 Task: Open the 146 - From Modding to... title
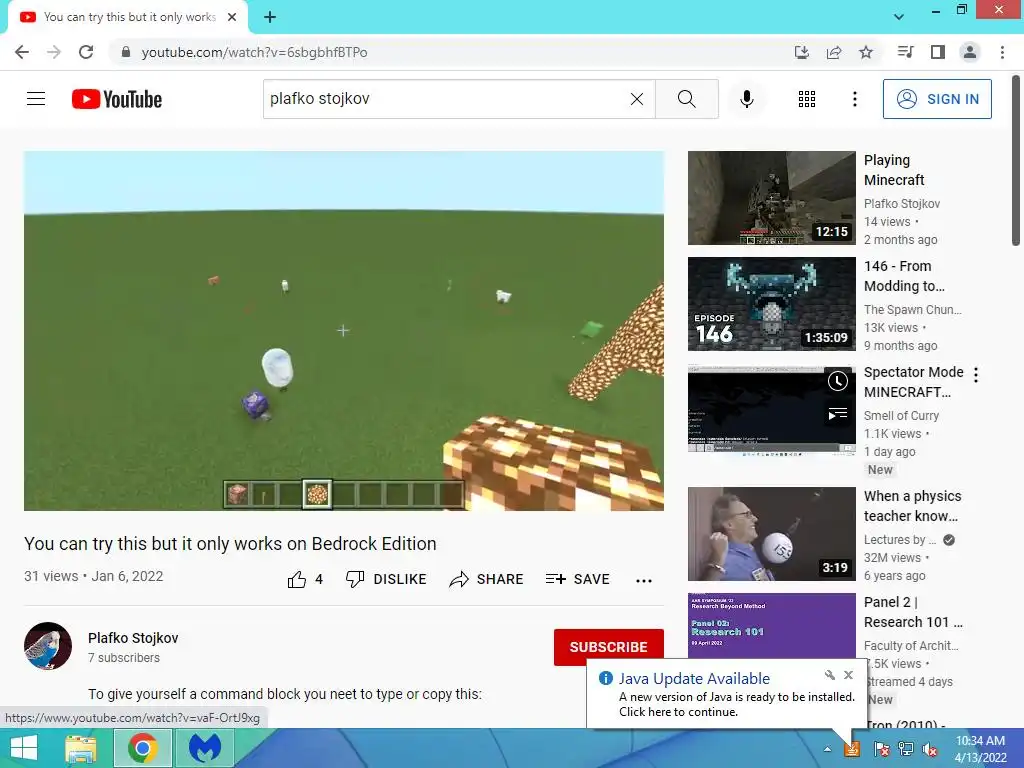(904, 276)
